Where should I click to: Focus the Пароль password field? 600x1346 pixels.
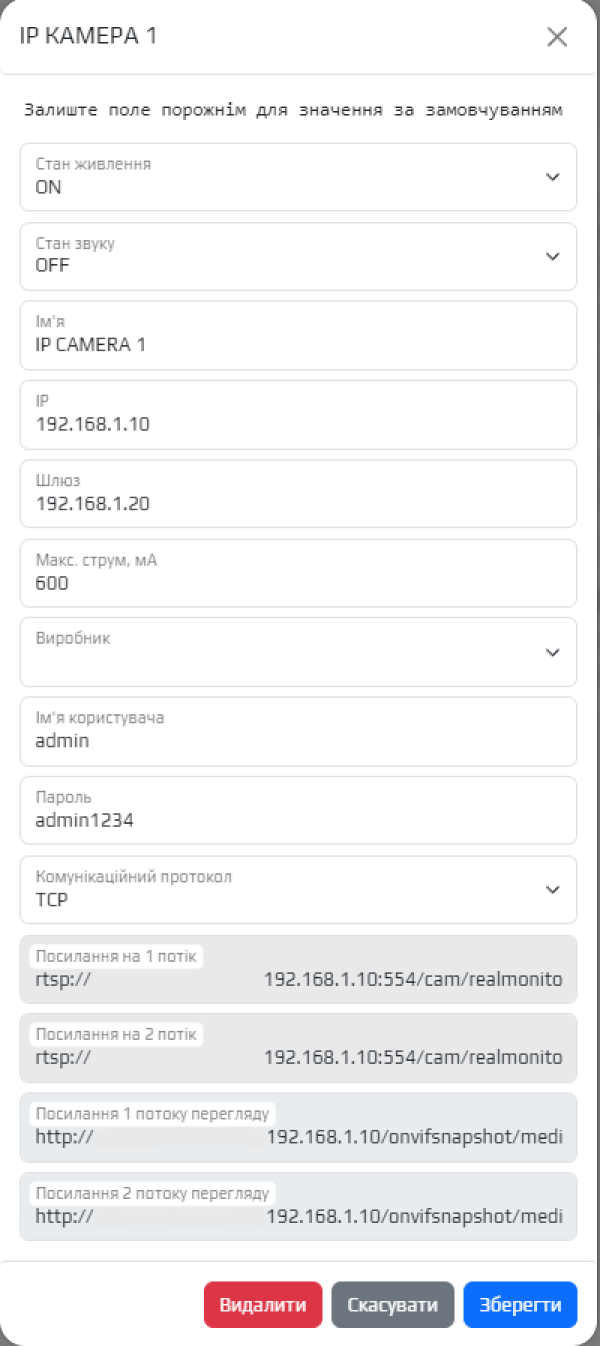coord(298,810)
